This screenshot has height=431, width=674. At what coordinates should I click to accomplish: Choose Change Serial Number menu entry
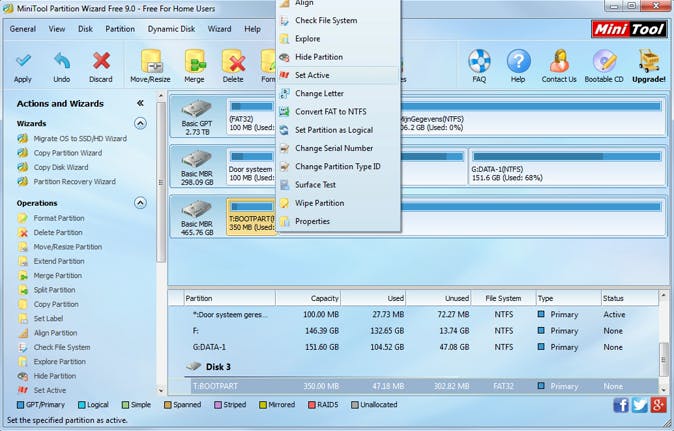(337, 148)
